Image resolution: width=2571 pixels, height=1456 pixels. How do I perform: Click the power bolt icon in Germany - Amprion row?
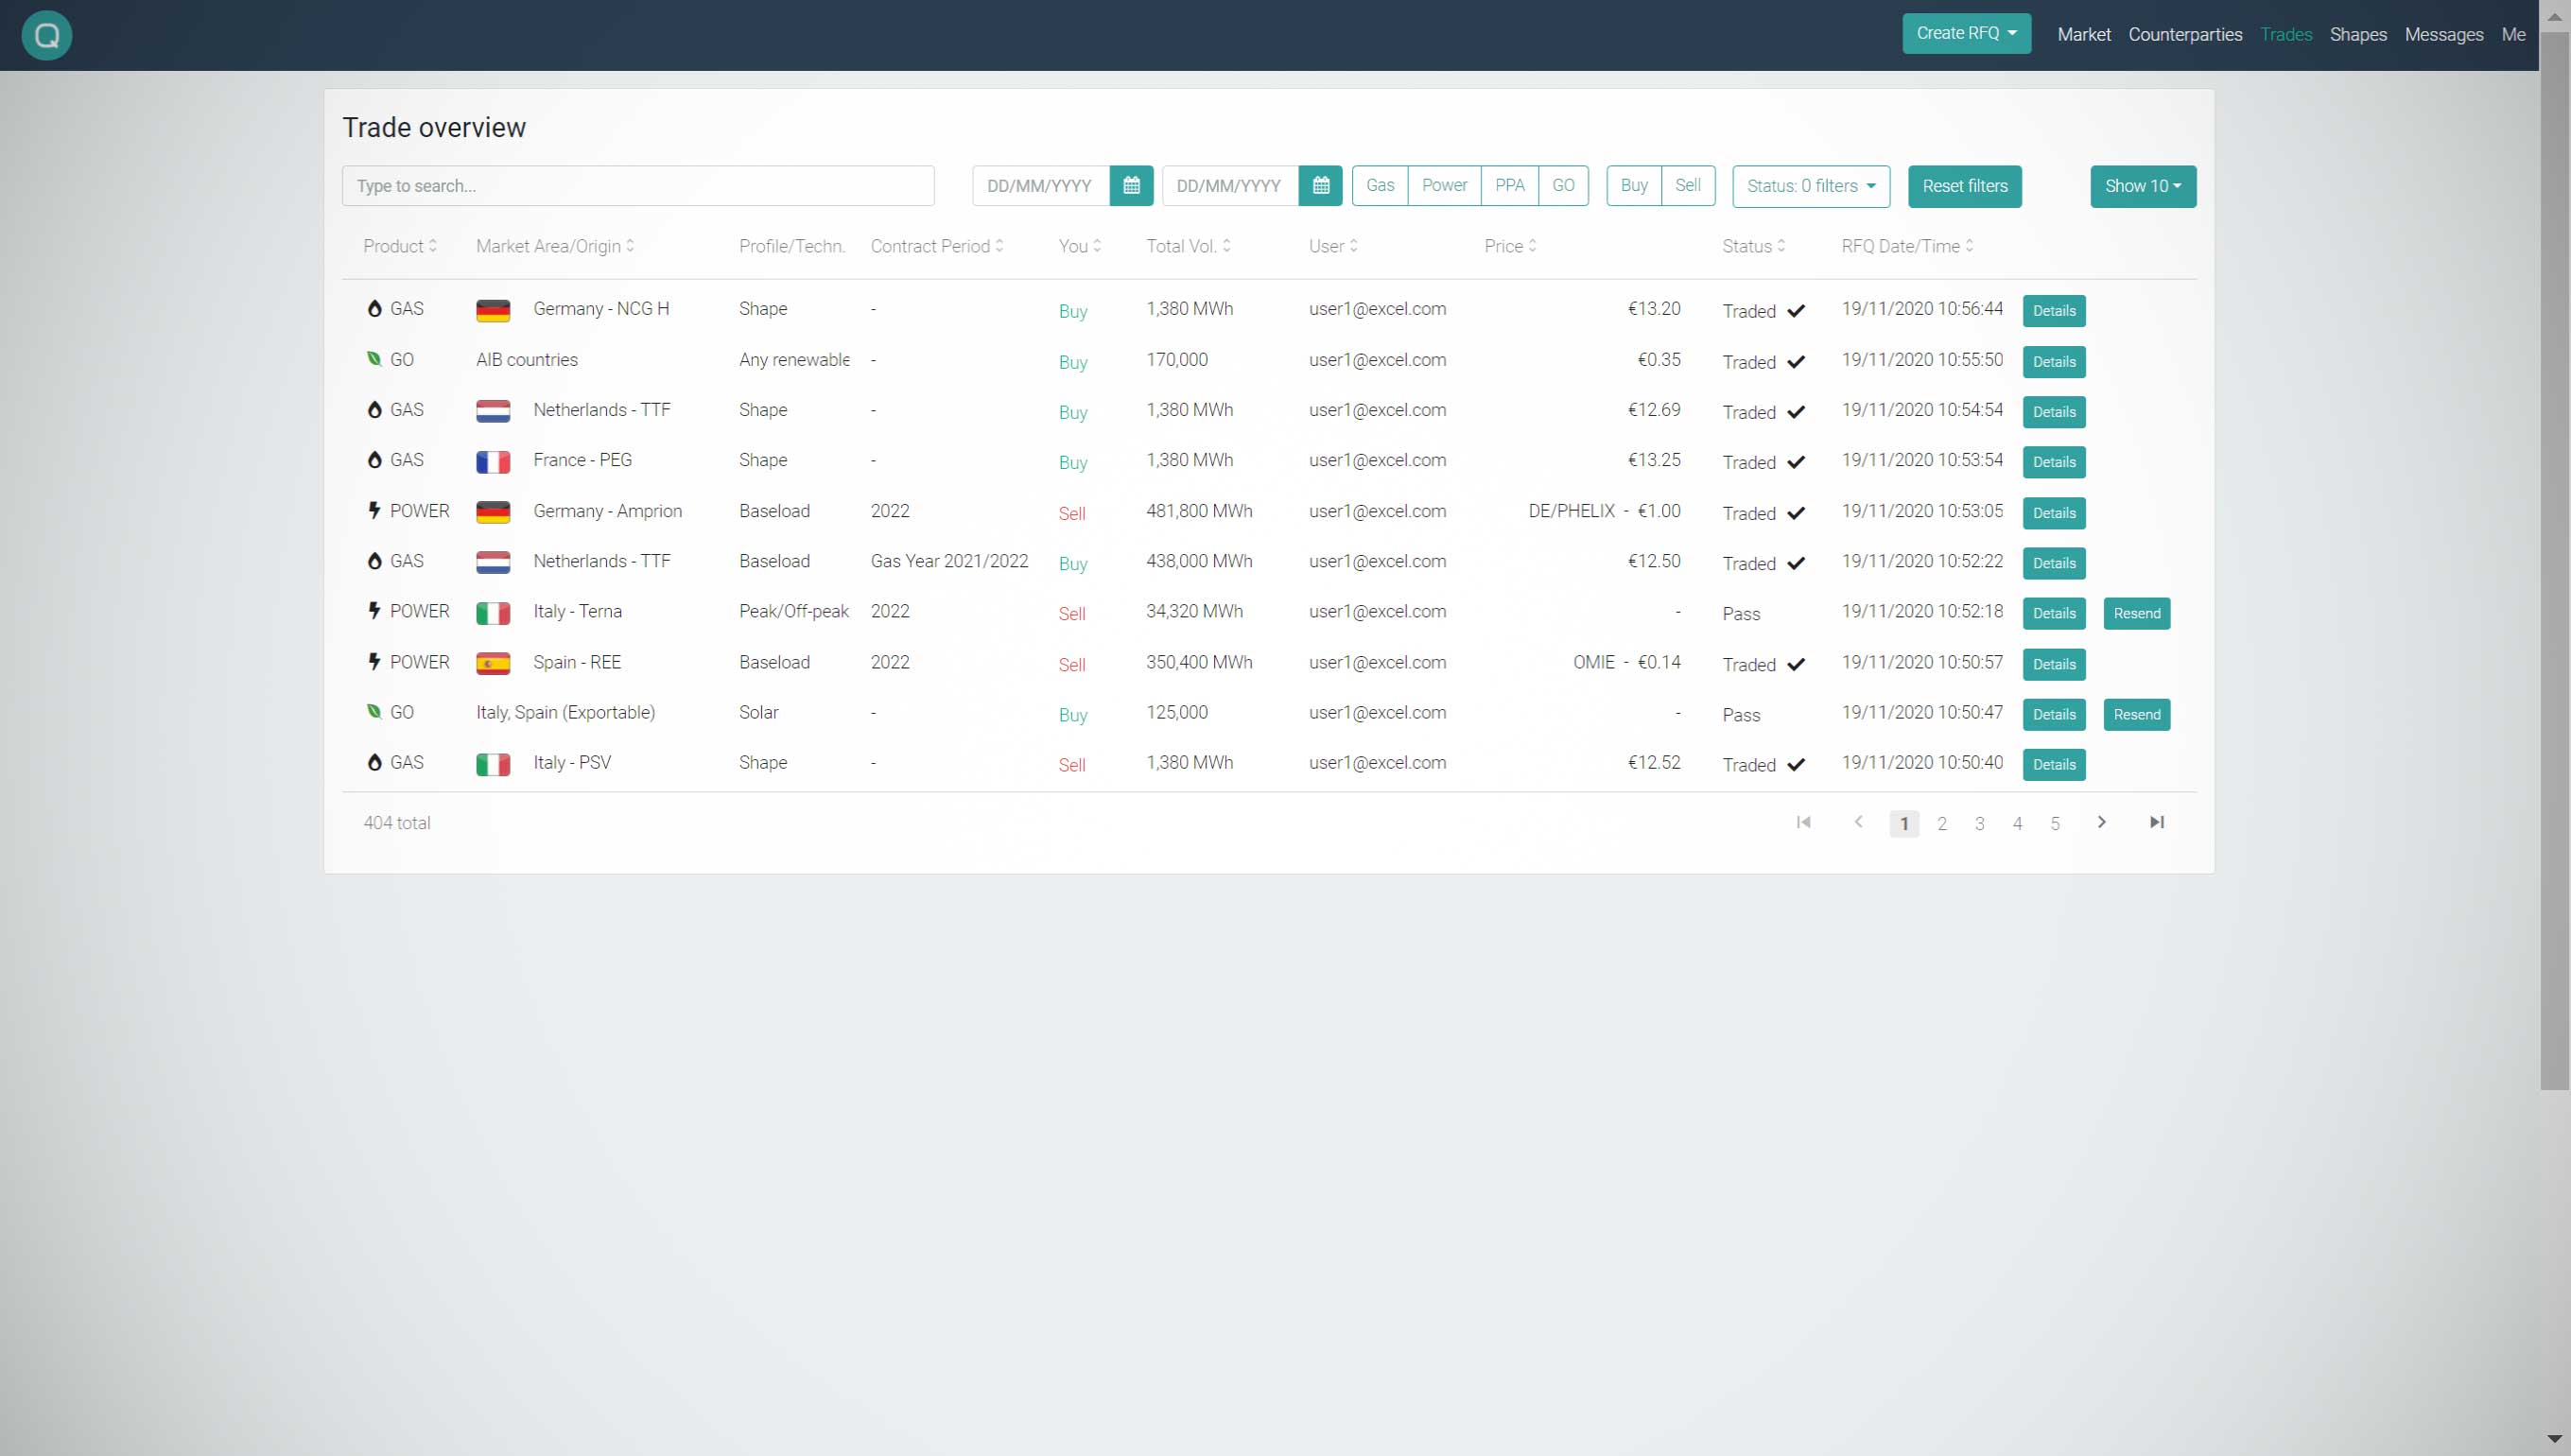pyautogui.click(x=374, y=511)
